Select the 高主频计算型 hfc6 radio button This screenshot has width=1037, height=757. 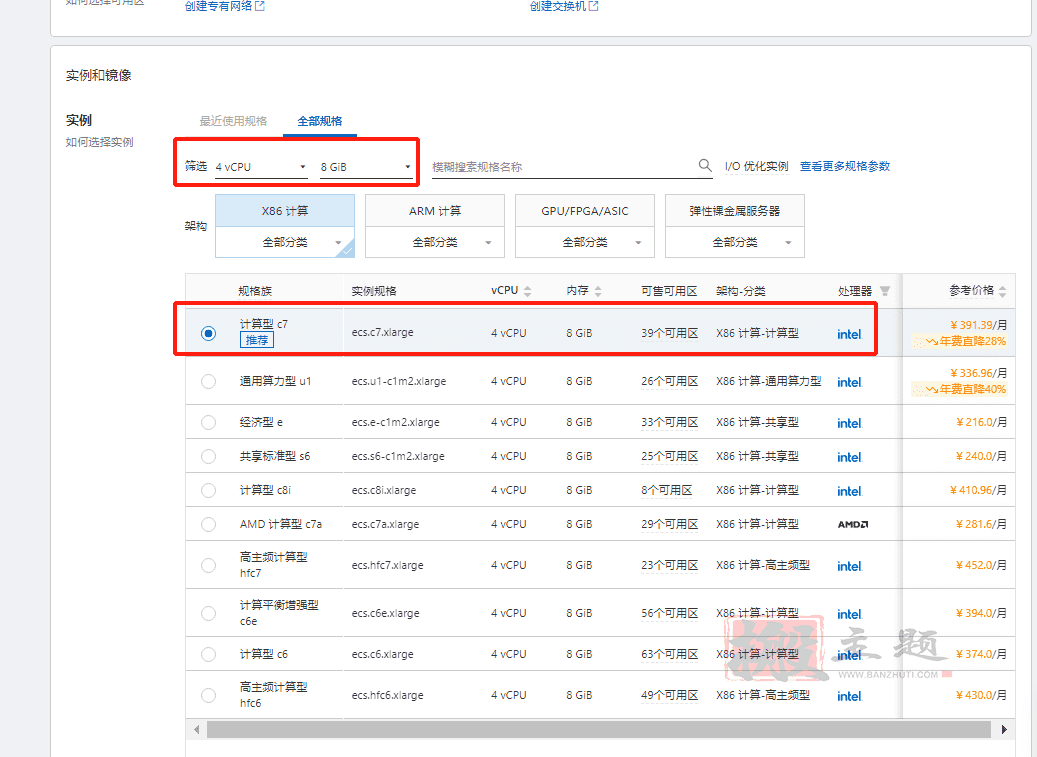pyautogui.click(x=208, y=696)
